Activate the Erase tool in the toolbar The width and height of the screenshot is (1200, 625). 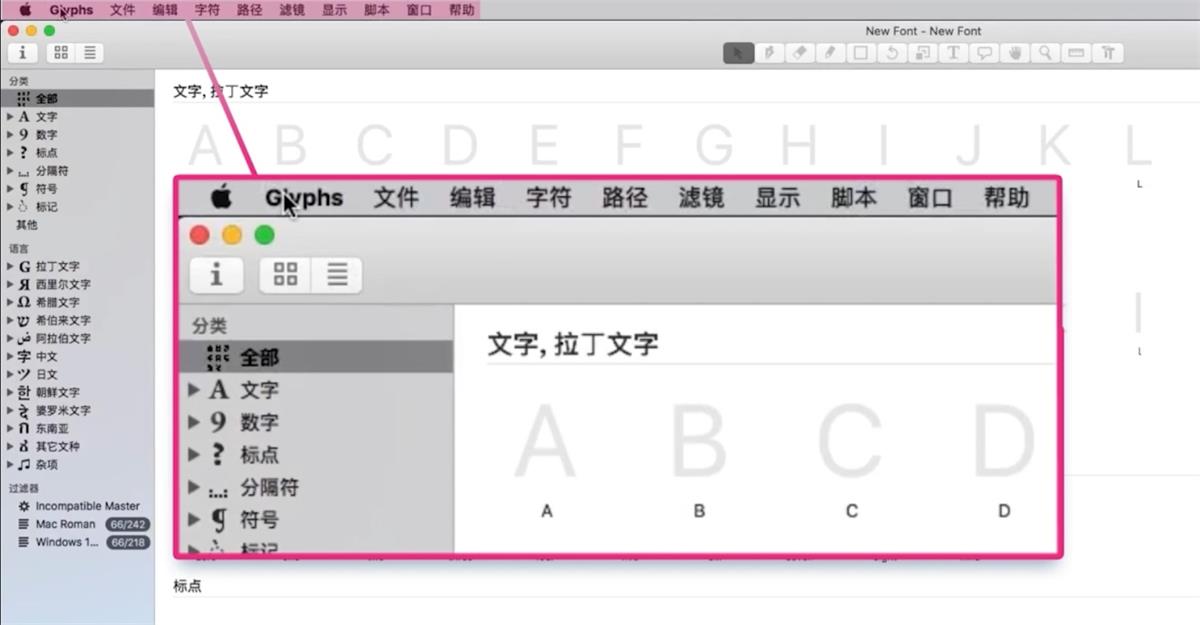click(800, 53)
